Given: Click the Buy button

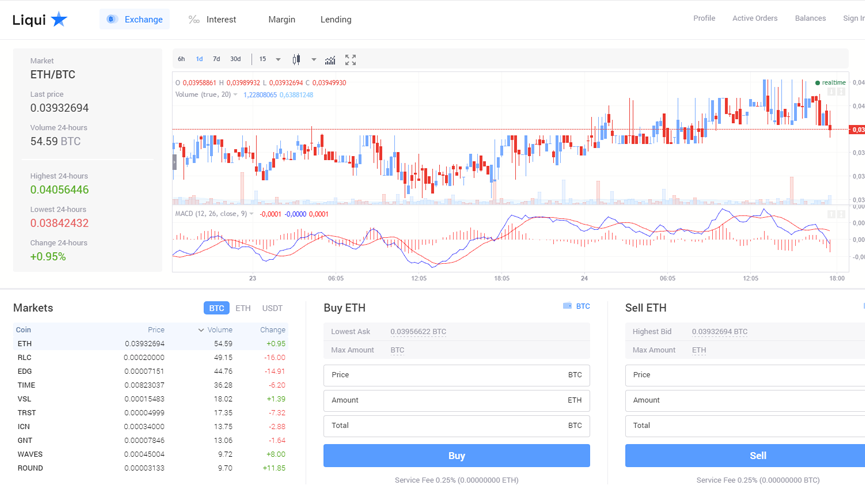Looking at the screenshot, I should 456,456.
